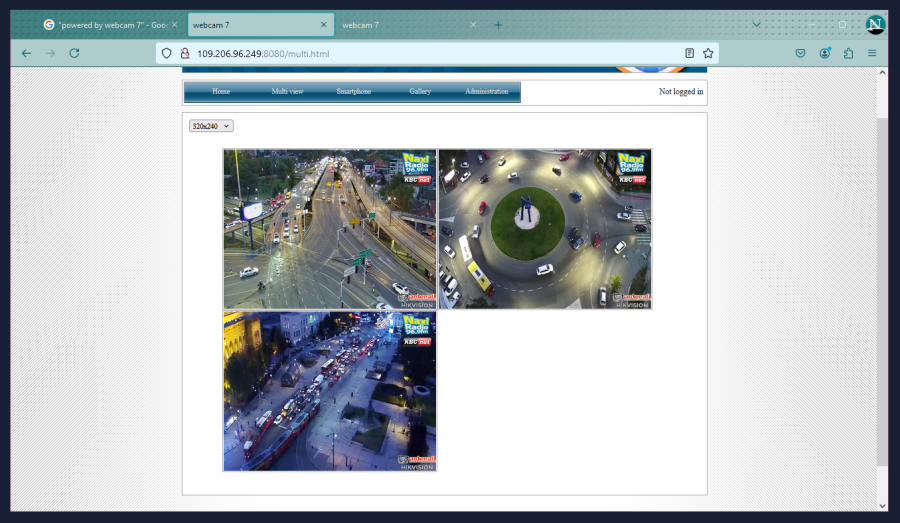Click the tracking protection shield icon

[167, 53]
